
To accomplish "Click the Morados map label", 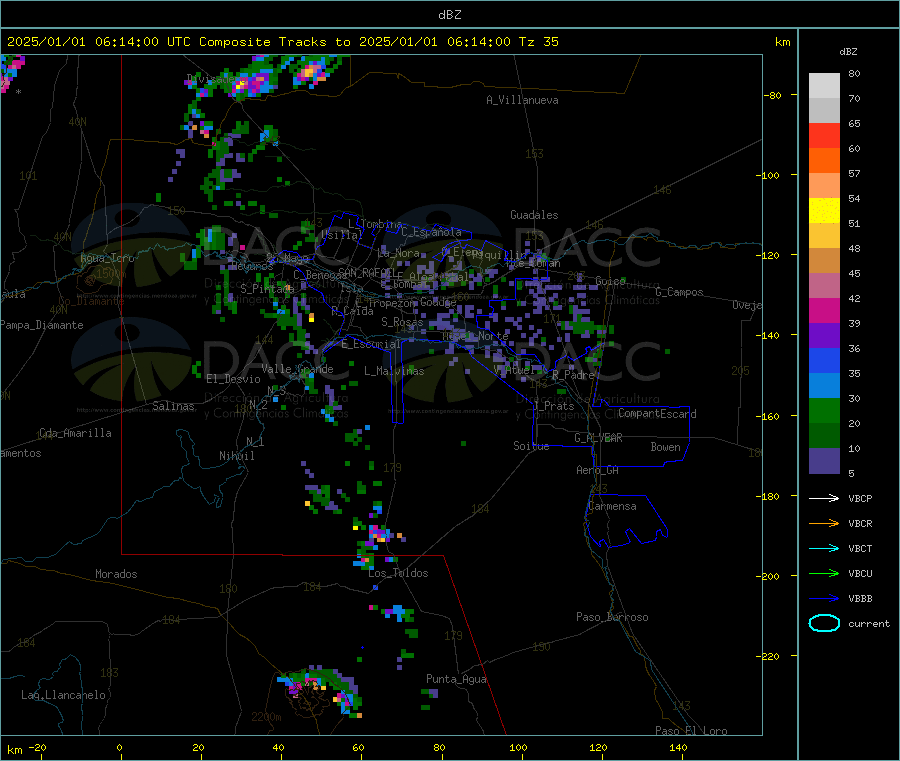I will [x=116, y=574].
